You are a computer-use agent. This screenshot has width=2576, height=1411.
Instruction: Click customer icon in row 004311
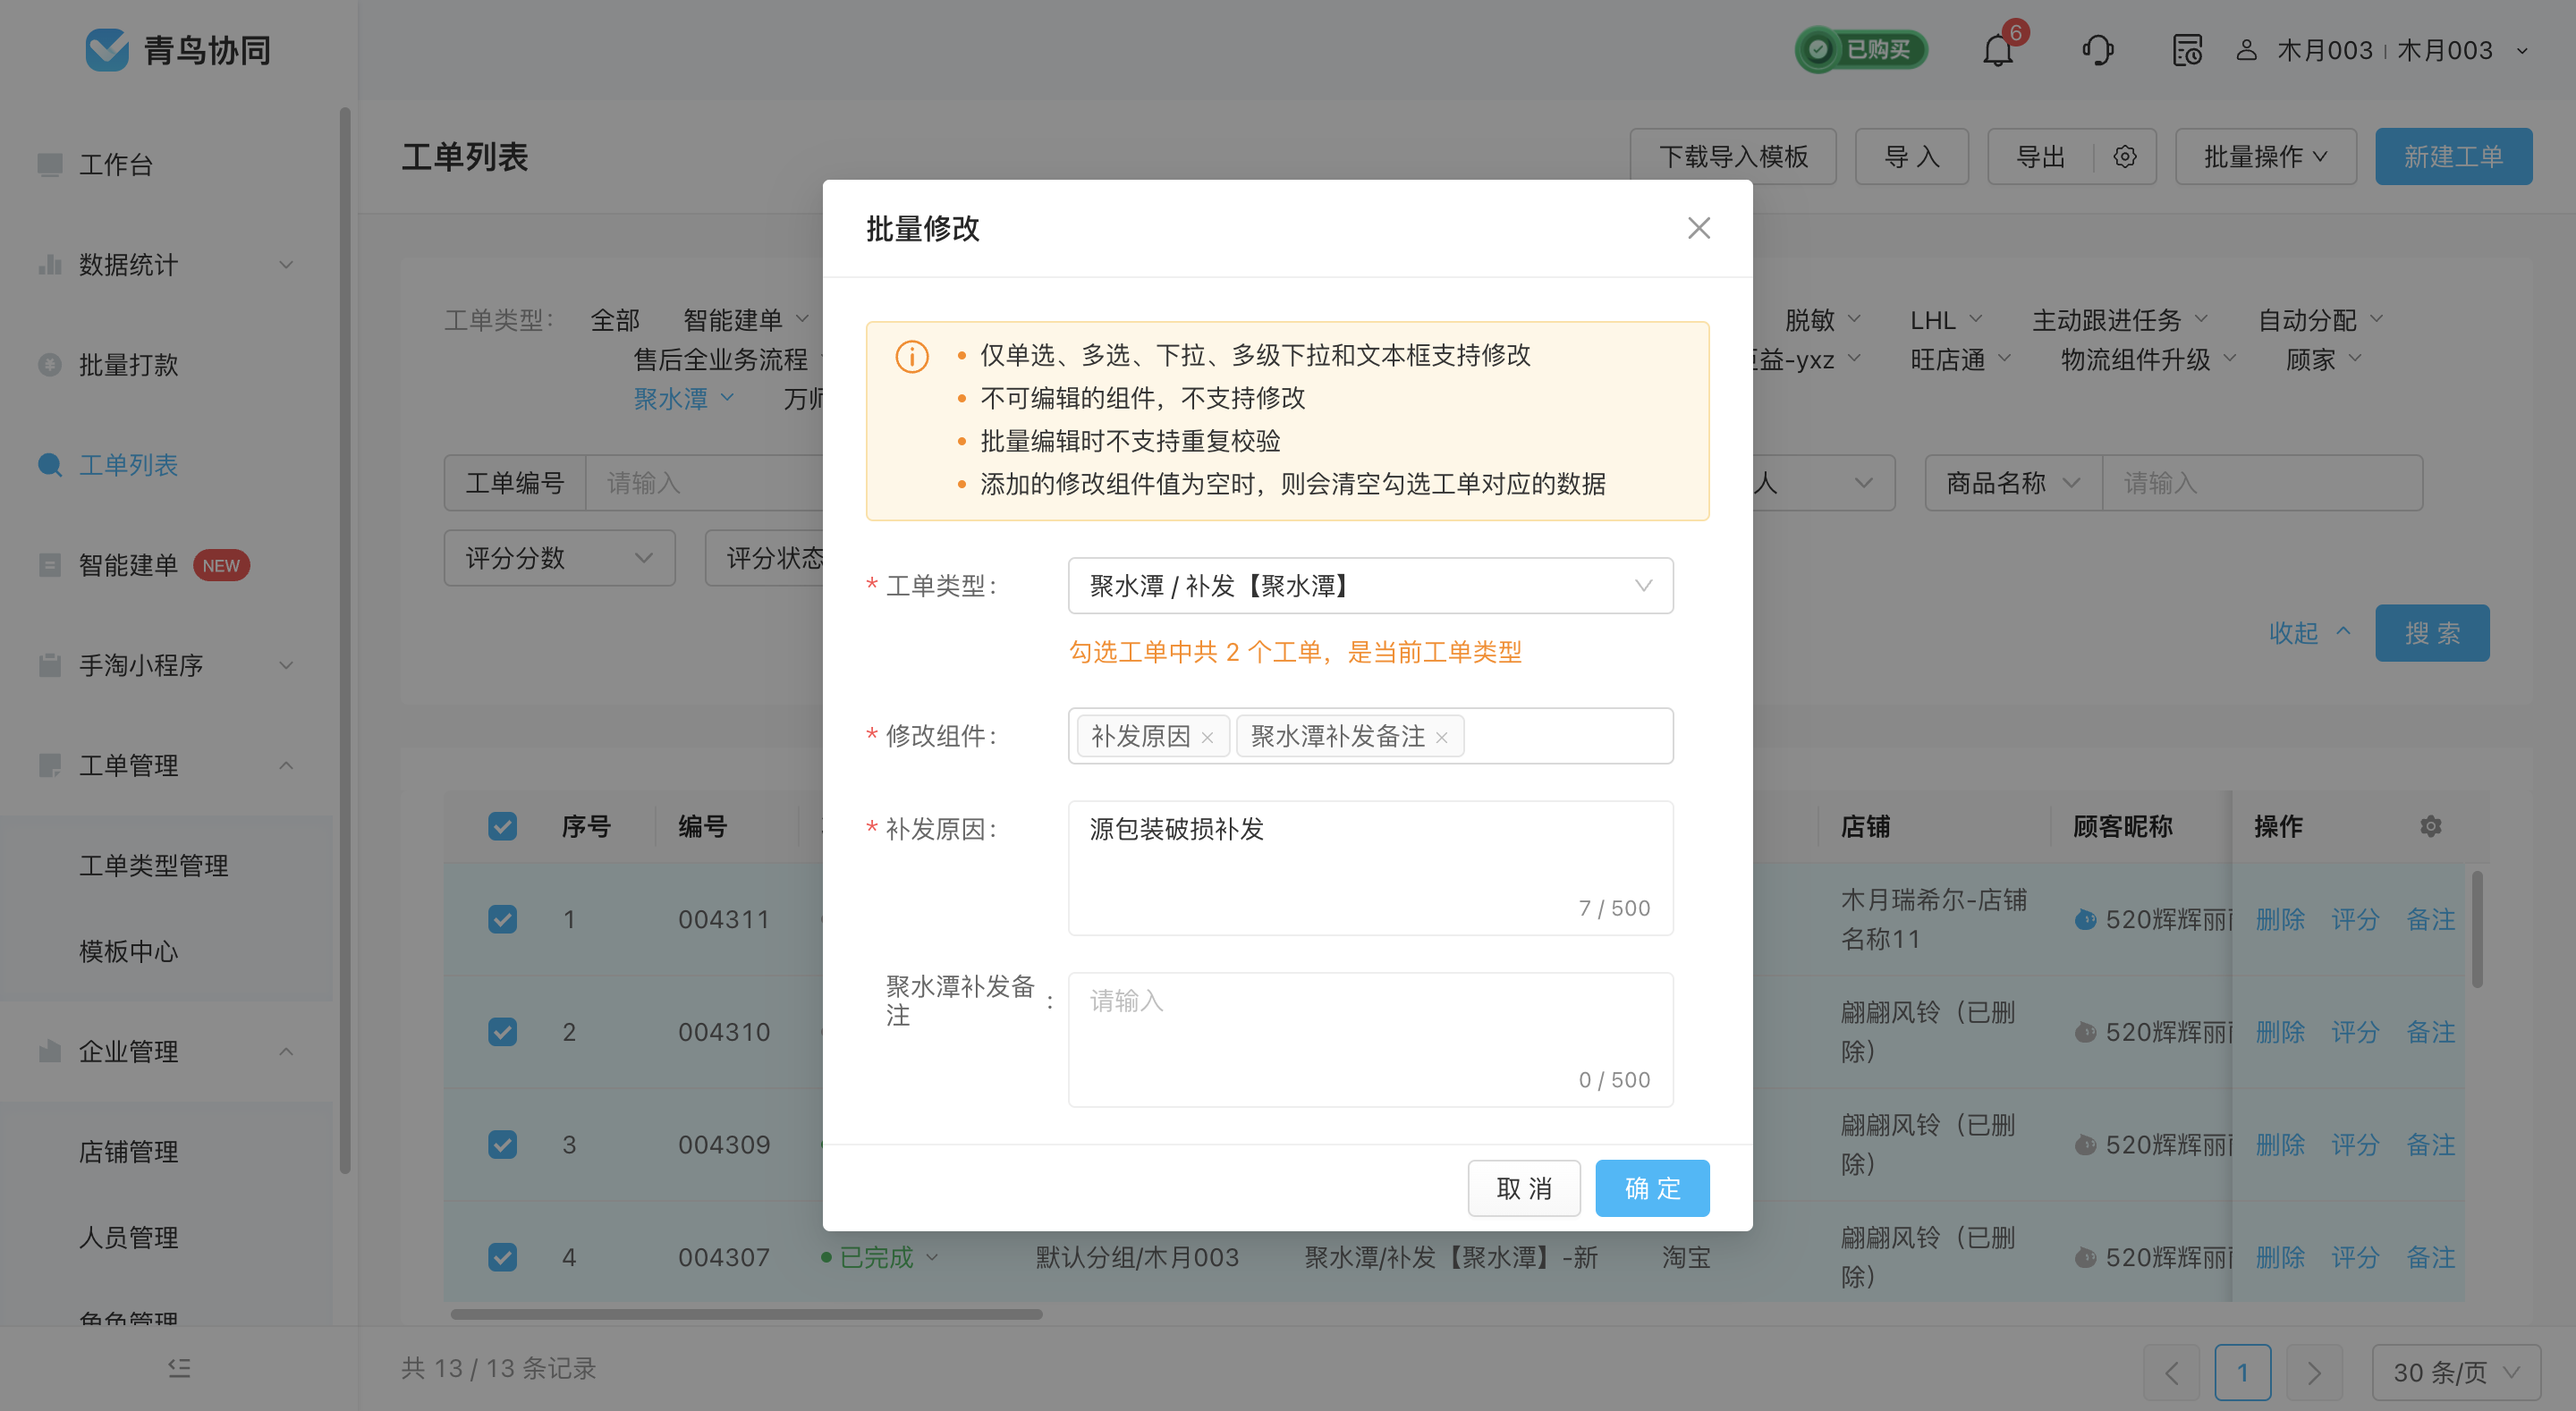click(2085, 919)
